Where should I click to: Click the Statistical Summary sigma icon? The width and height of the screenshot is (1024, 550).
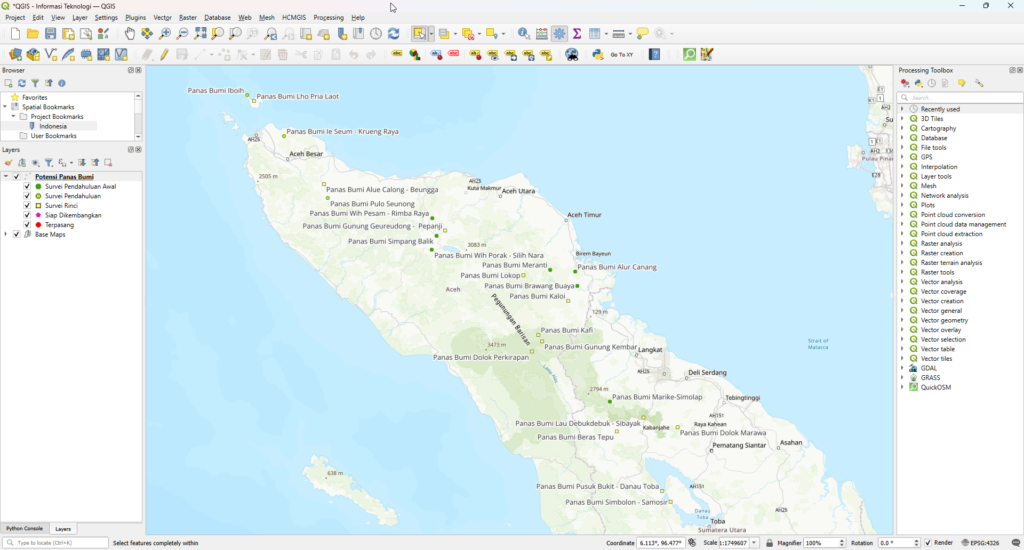coord(577,34)
